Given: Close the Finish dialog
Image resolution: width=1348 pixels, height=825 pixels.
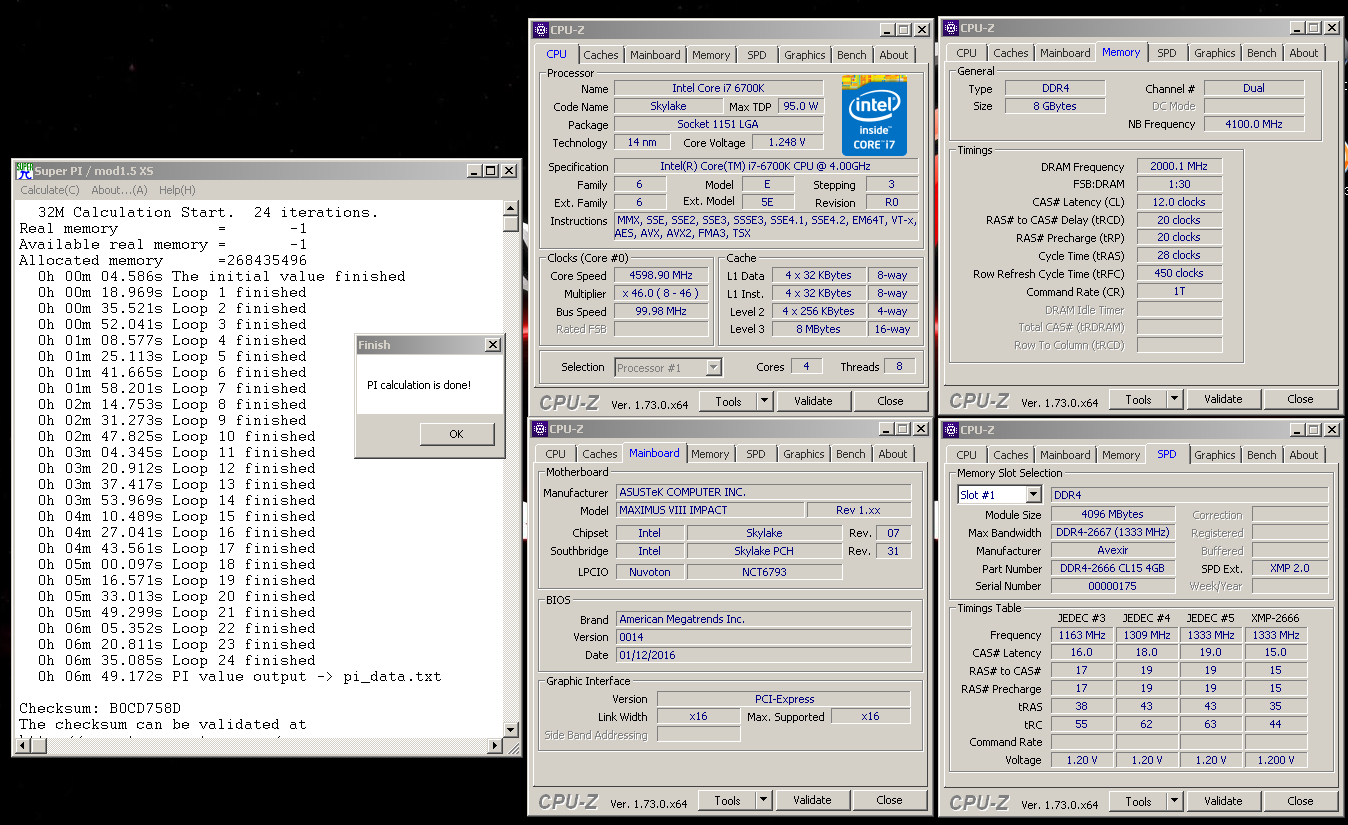Looking at the screenshot, I should tap(492, 345).
